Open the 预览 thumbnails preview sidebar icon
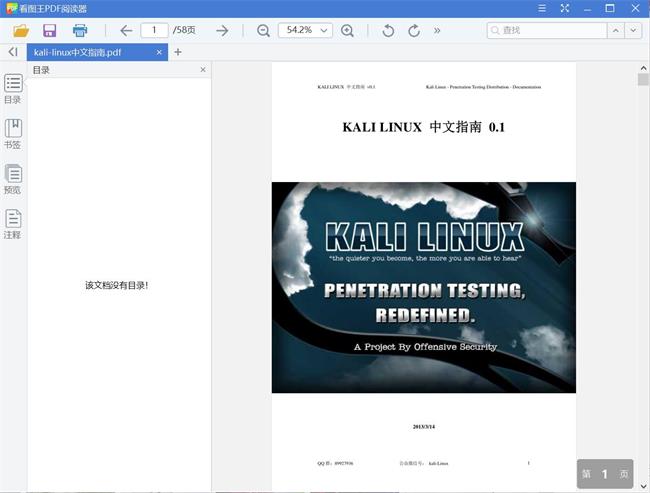The height and width of the screenshot is (493, 650). click(13, 179)
